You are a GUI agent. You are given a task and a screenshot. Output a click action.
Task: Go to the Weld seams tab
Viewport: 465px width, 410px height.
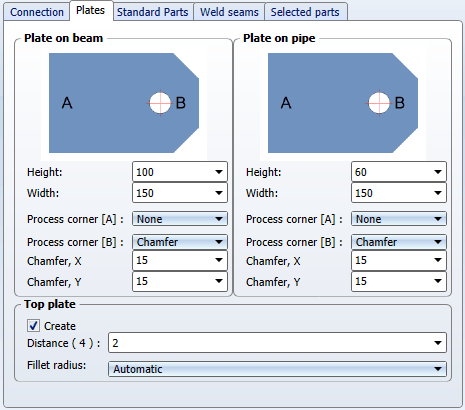(229, 12)
